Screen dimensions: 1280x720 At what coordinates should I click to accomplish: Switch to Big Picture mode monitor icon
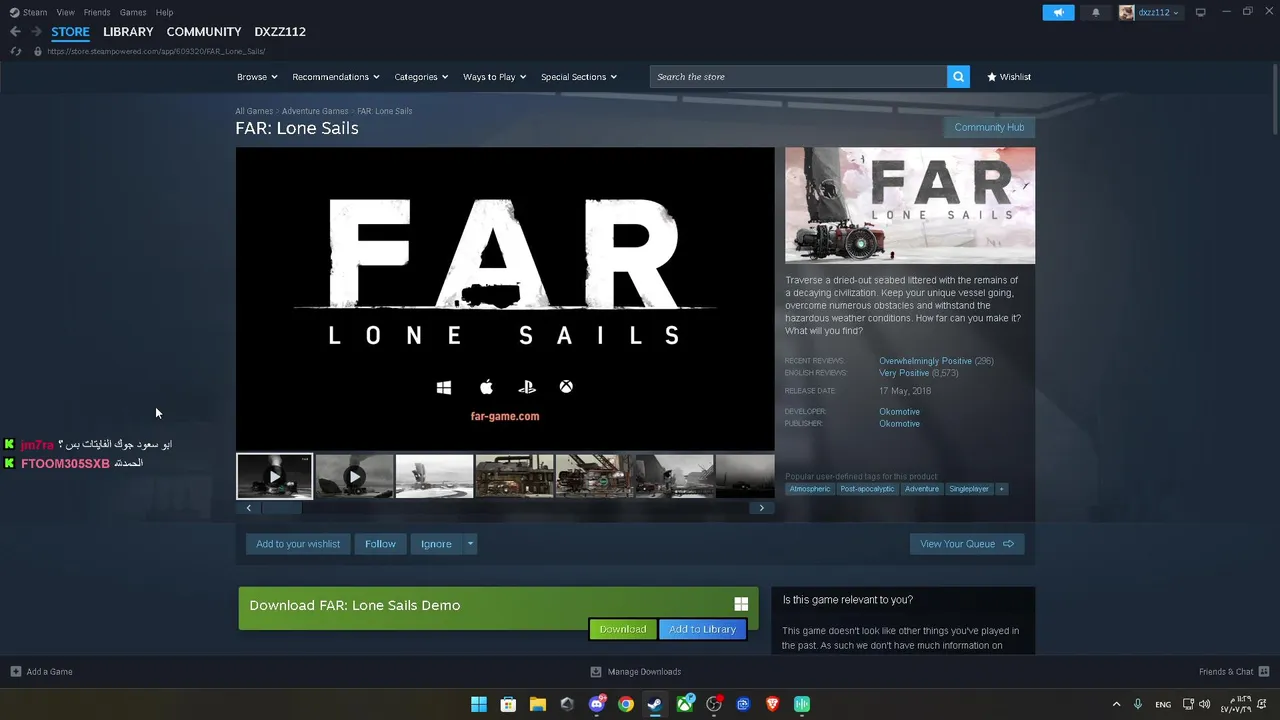tap(1200, 12)
